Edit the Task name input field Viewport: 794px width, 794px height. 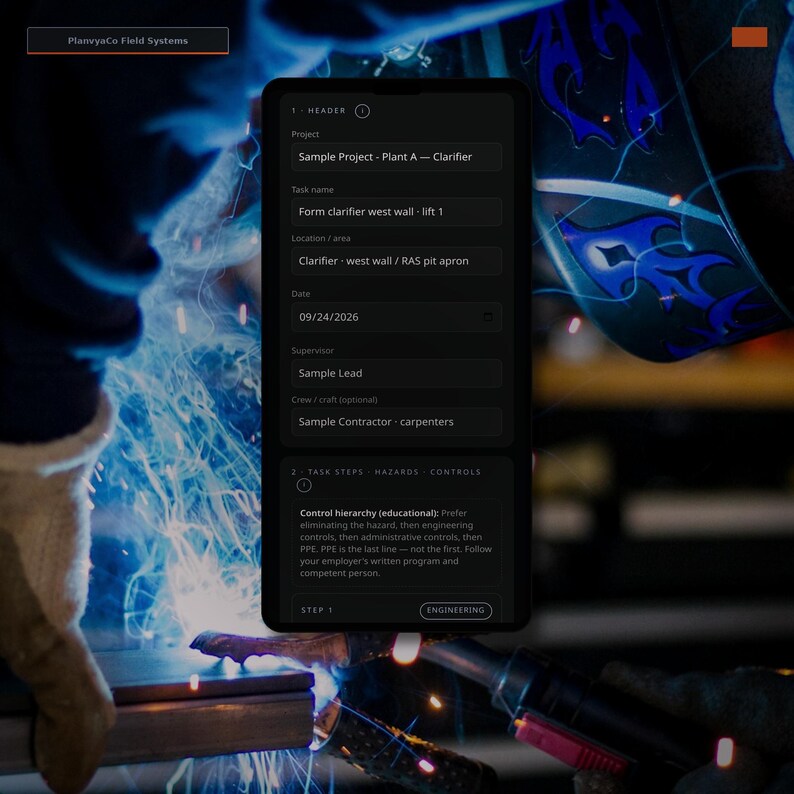click(396, 212)
